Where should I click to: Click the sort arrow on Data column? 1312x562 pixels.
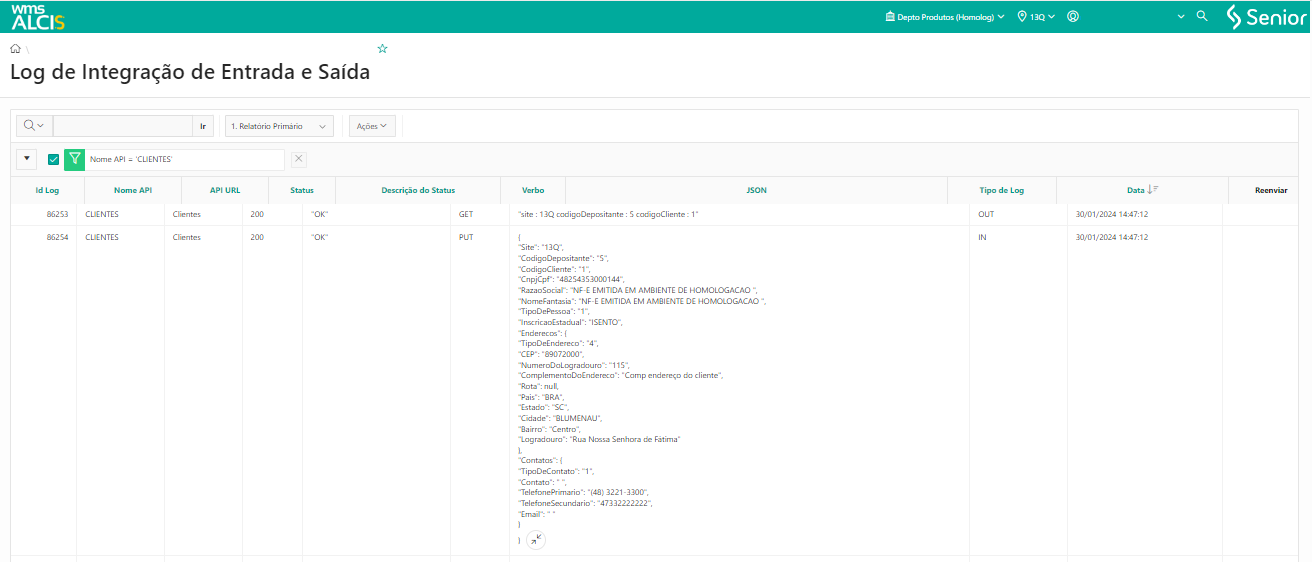(x=1154, y=190)
